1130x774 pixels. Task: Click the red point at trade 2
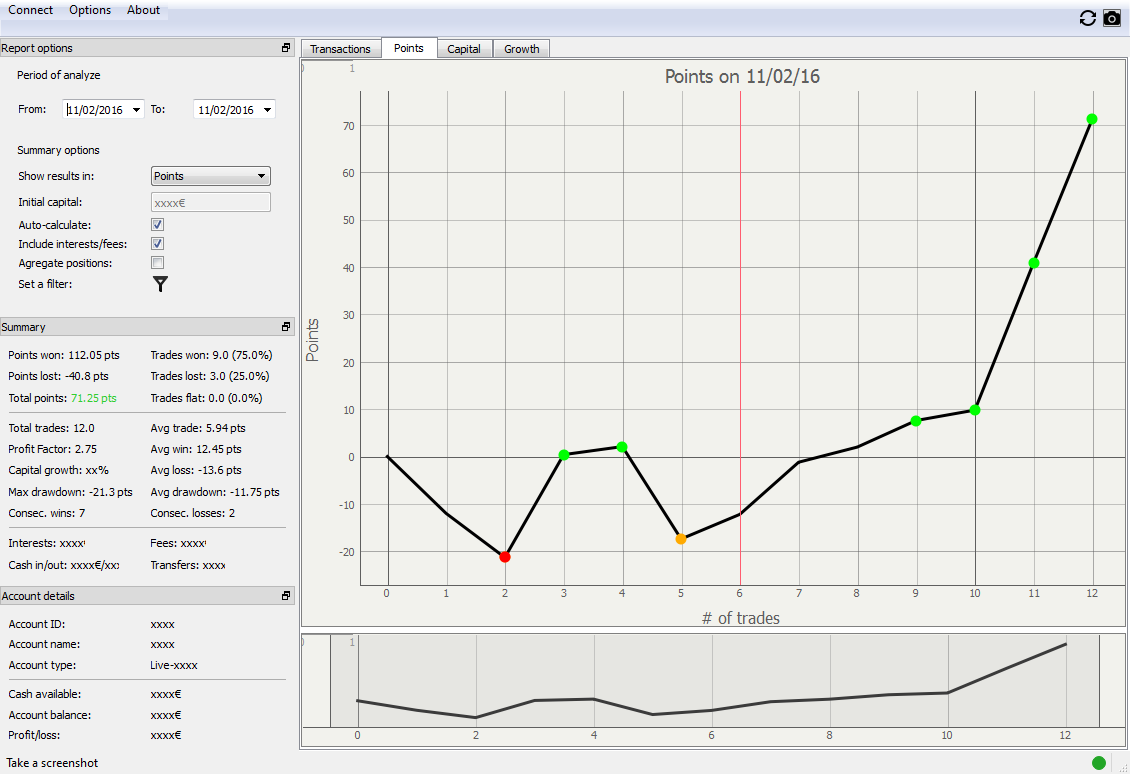pos(504,556)
